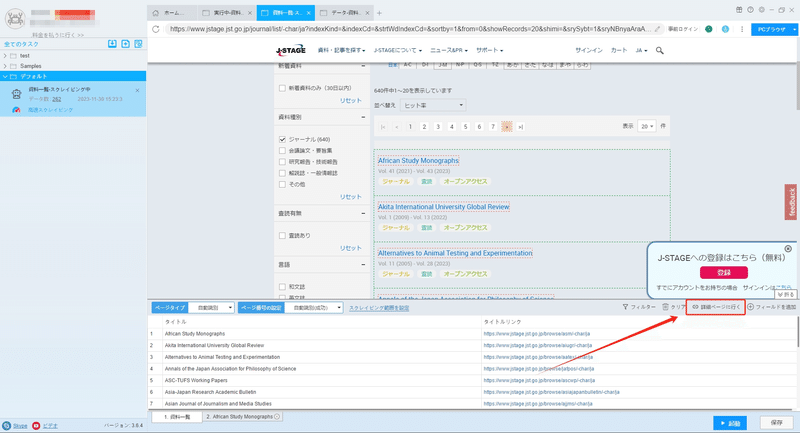This screenshot has width=800, height=433.
Task: Switch to bottom tab 2. African Study Monographs
Action: click(x=242, y=417)
